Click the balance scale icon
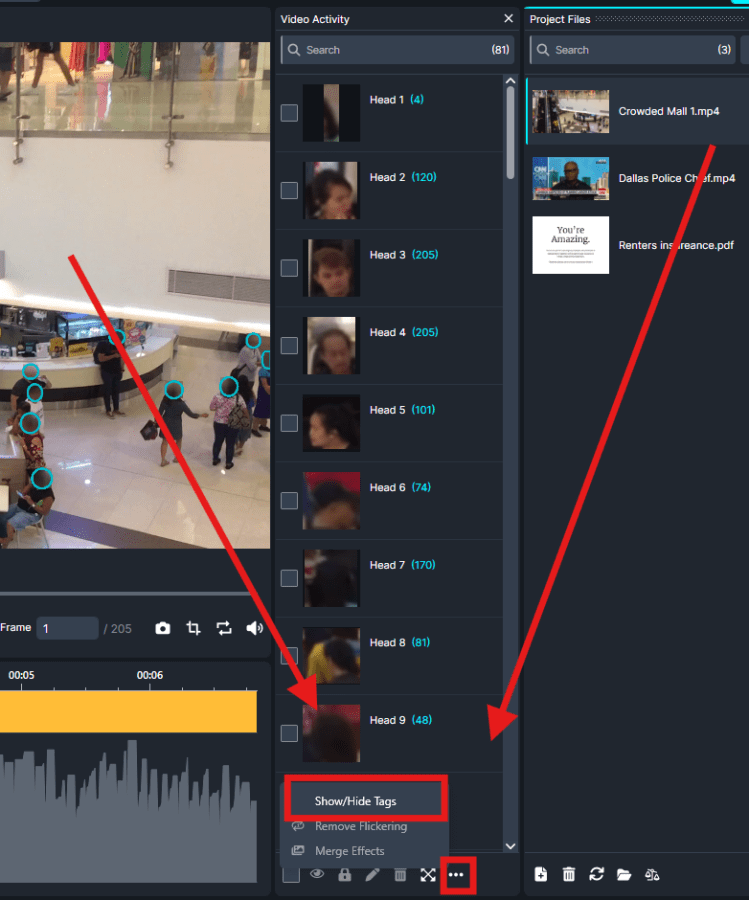Screen dimensions: 749x900 click(x=653, y=874)
